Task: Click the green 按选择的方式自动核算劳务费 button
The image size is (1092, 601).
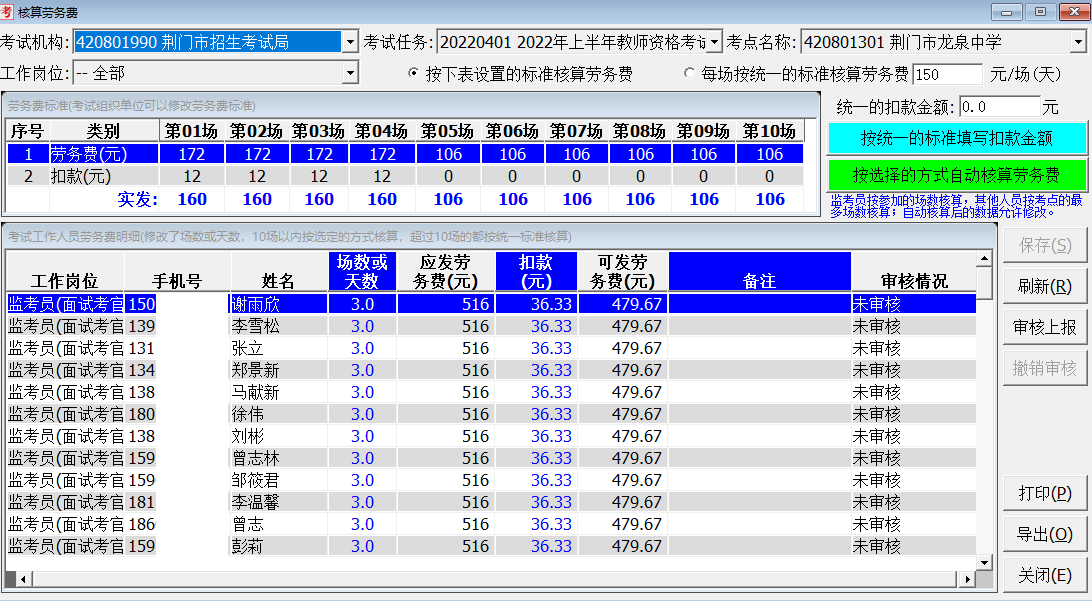Action: point(957,174)
